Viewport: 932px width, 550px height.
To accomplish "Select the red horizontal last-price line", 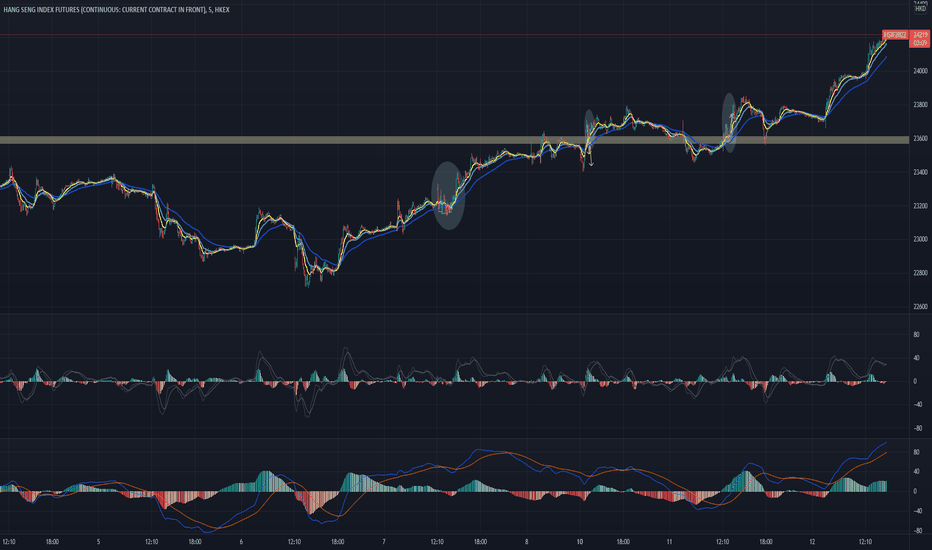I will point(441,35).
